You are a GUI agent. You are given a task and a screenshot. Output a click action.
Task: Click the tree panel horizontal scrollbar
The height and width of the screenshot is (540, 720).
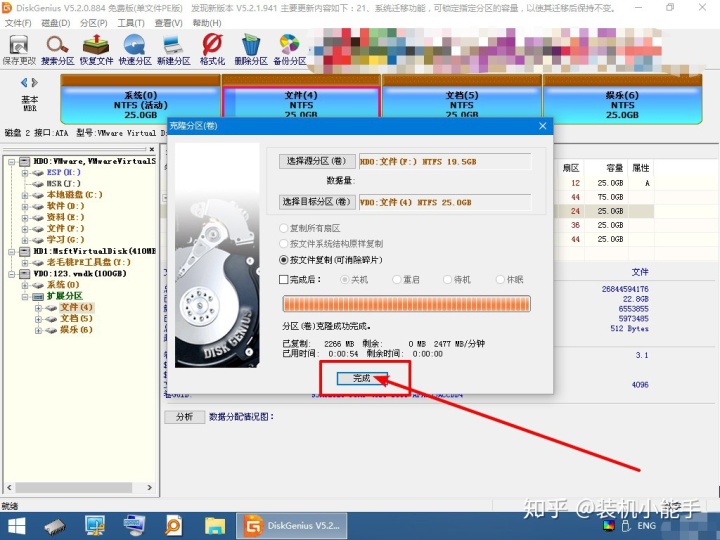(x=73, y=487)
